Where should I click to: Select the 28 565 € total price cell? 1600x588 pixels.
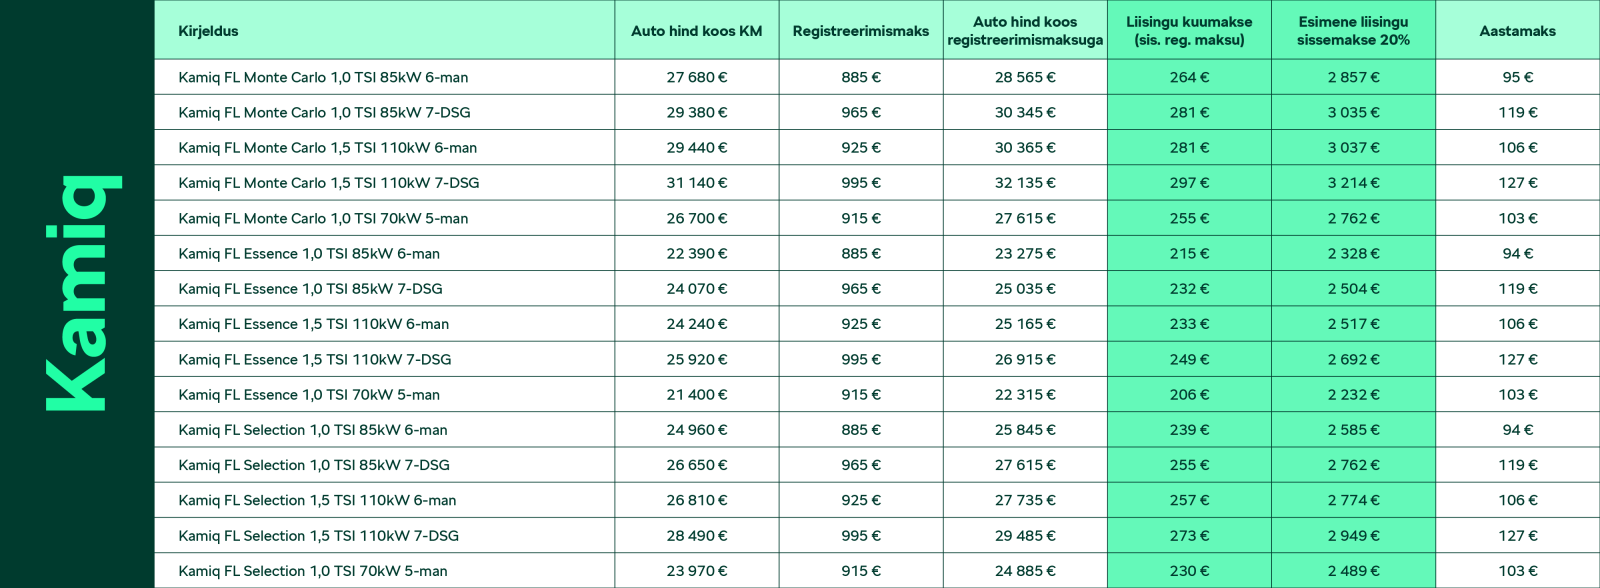pyautogui.click(x=1025, y=77)
